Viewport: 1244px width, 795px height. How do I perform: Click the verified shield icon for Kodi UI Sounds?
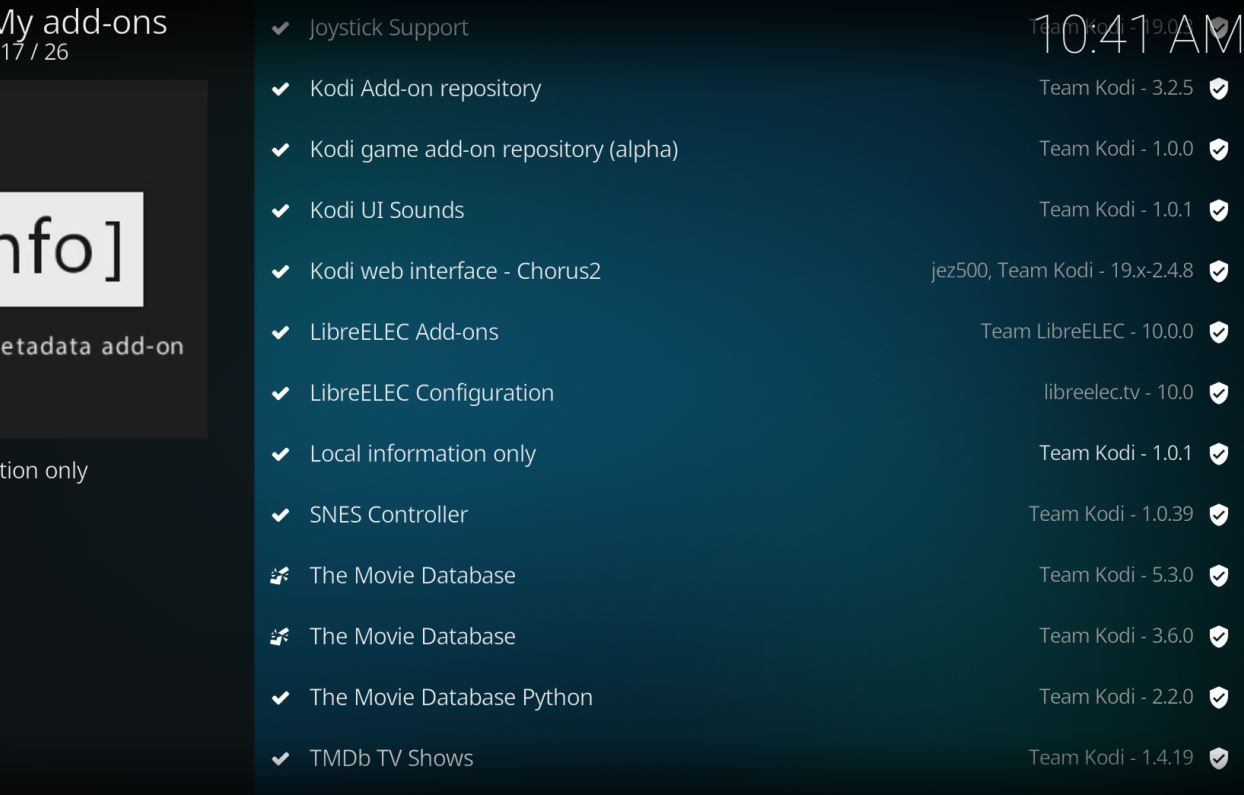click(x=1218, y=211)
